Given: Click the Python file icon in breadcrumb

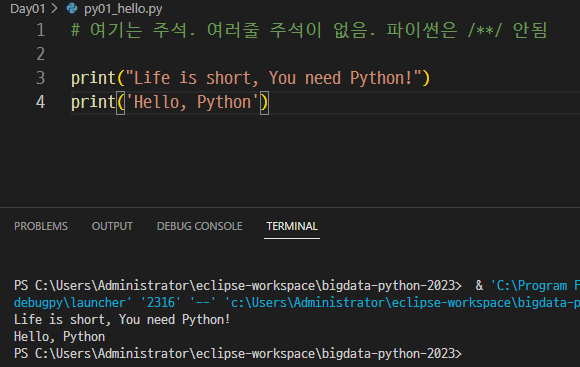Looking at the screenshot, I should click(x=72, y=8).
